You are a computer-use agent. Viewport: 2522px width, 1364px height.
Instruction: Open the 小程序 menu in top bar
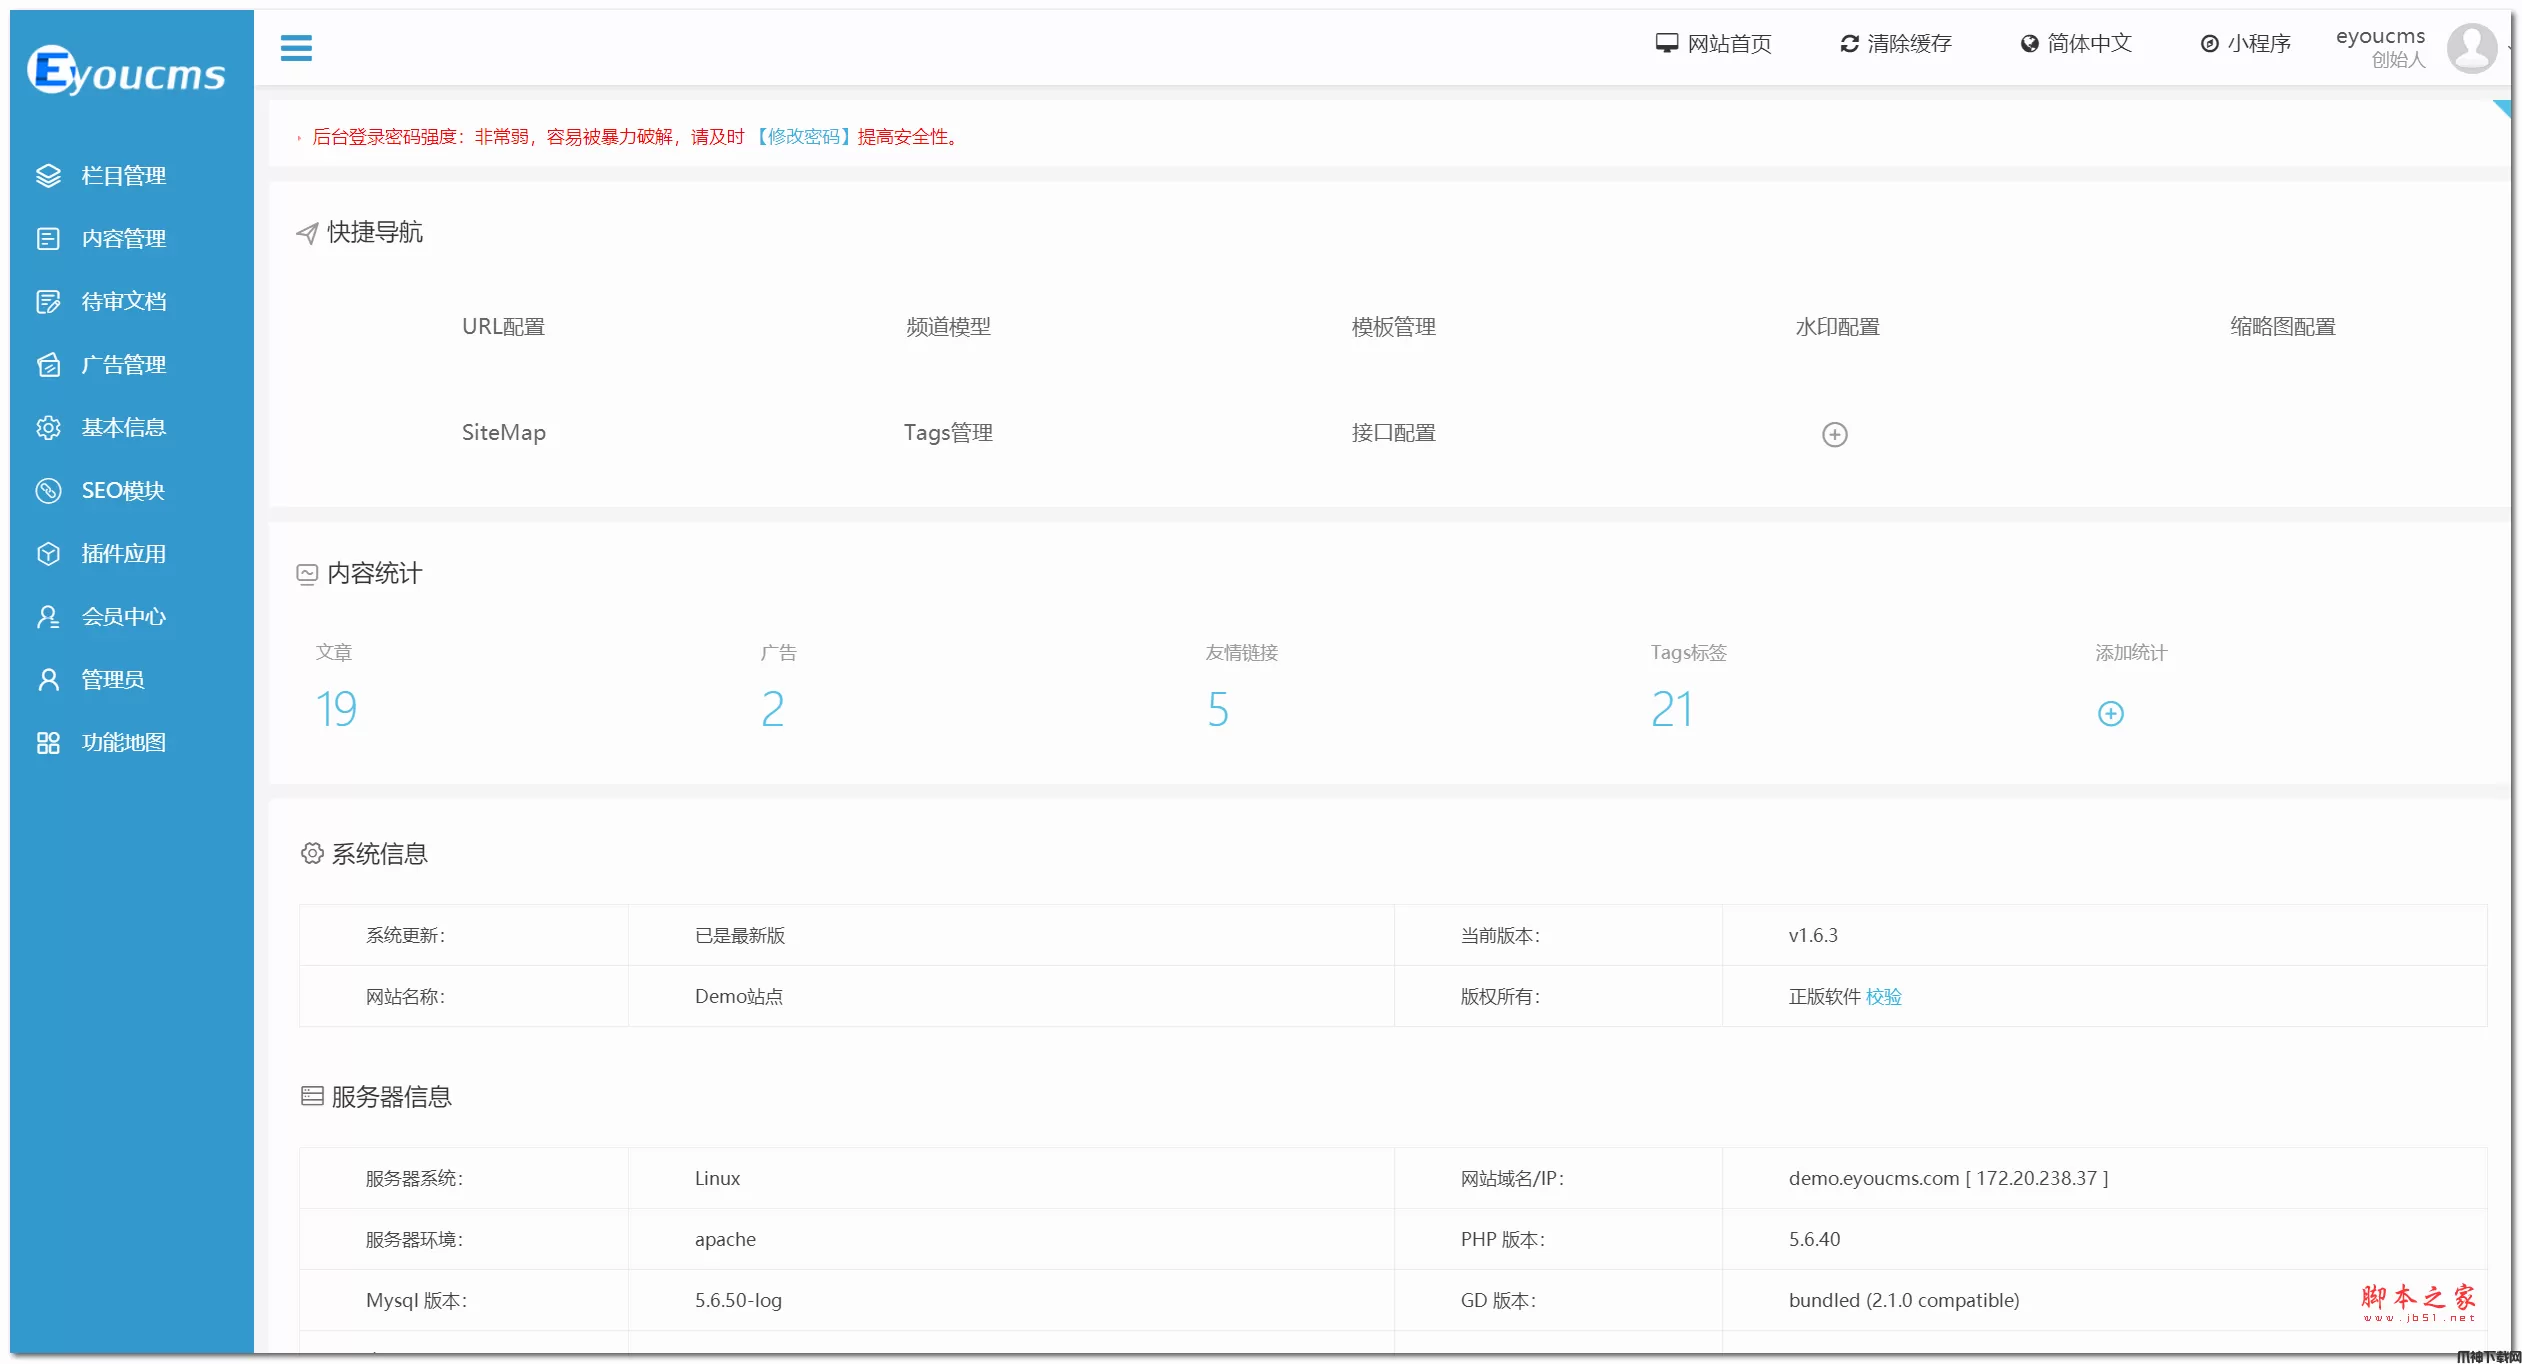click(x=2245, y=44)
